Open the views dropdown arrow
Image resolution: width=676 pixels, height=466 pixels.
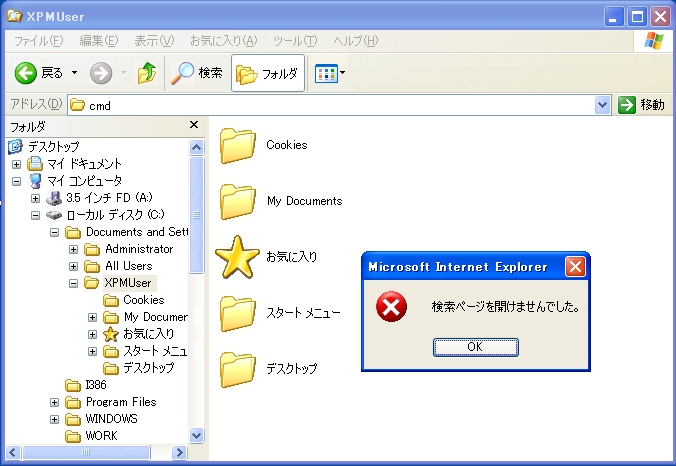pos(342,73)
